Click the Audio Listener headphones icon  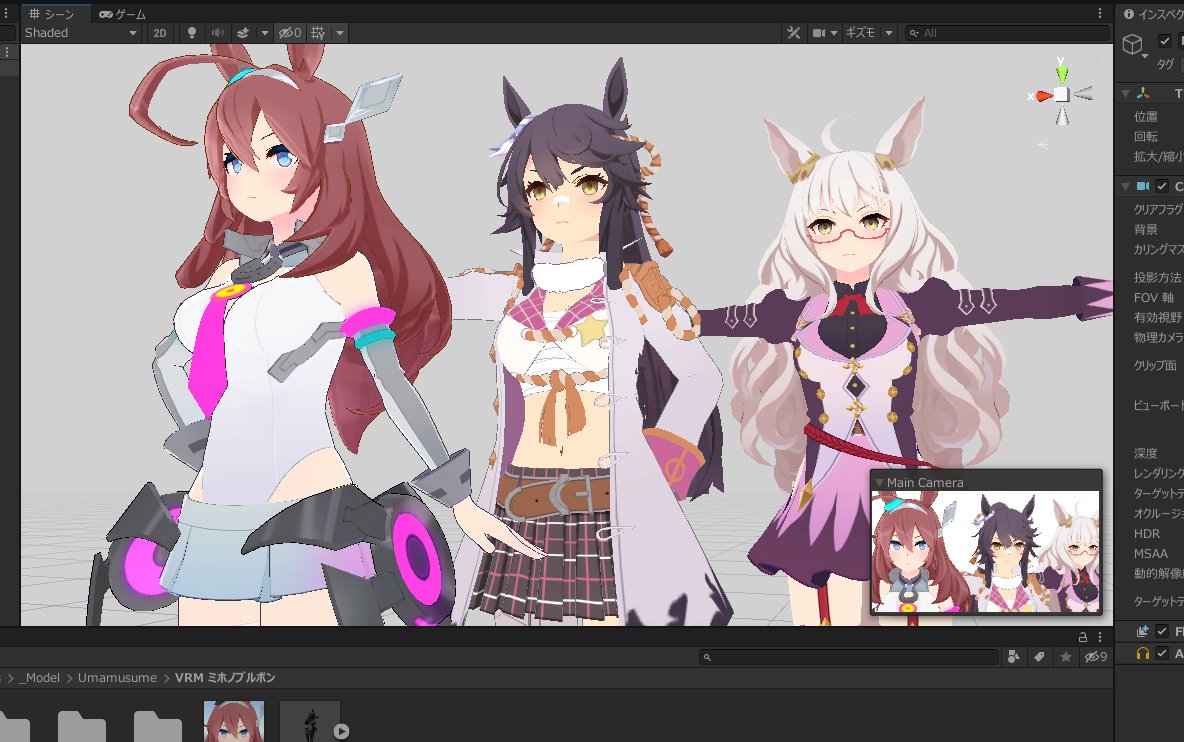pos(1143,653)
